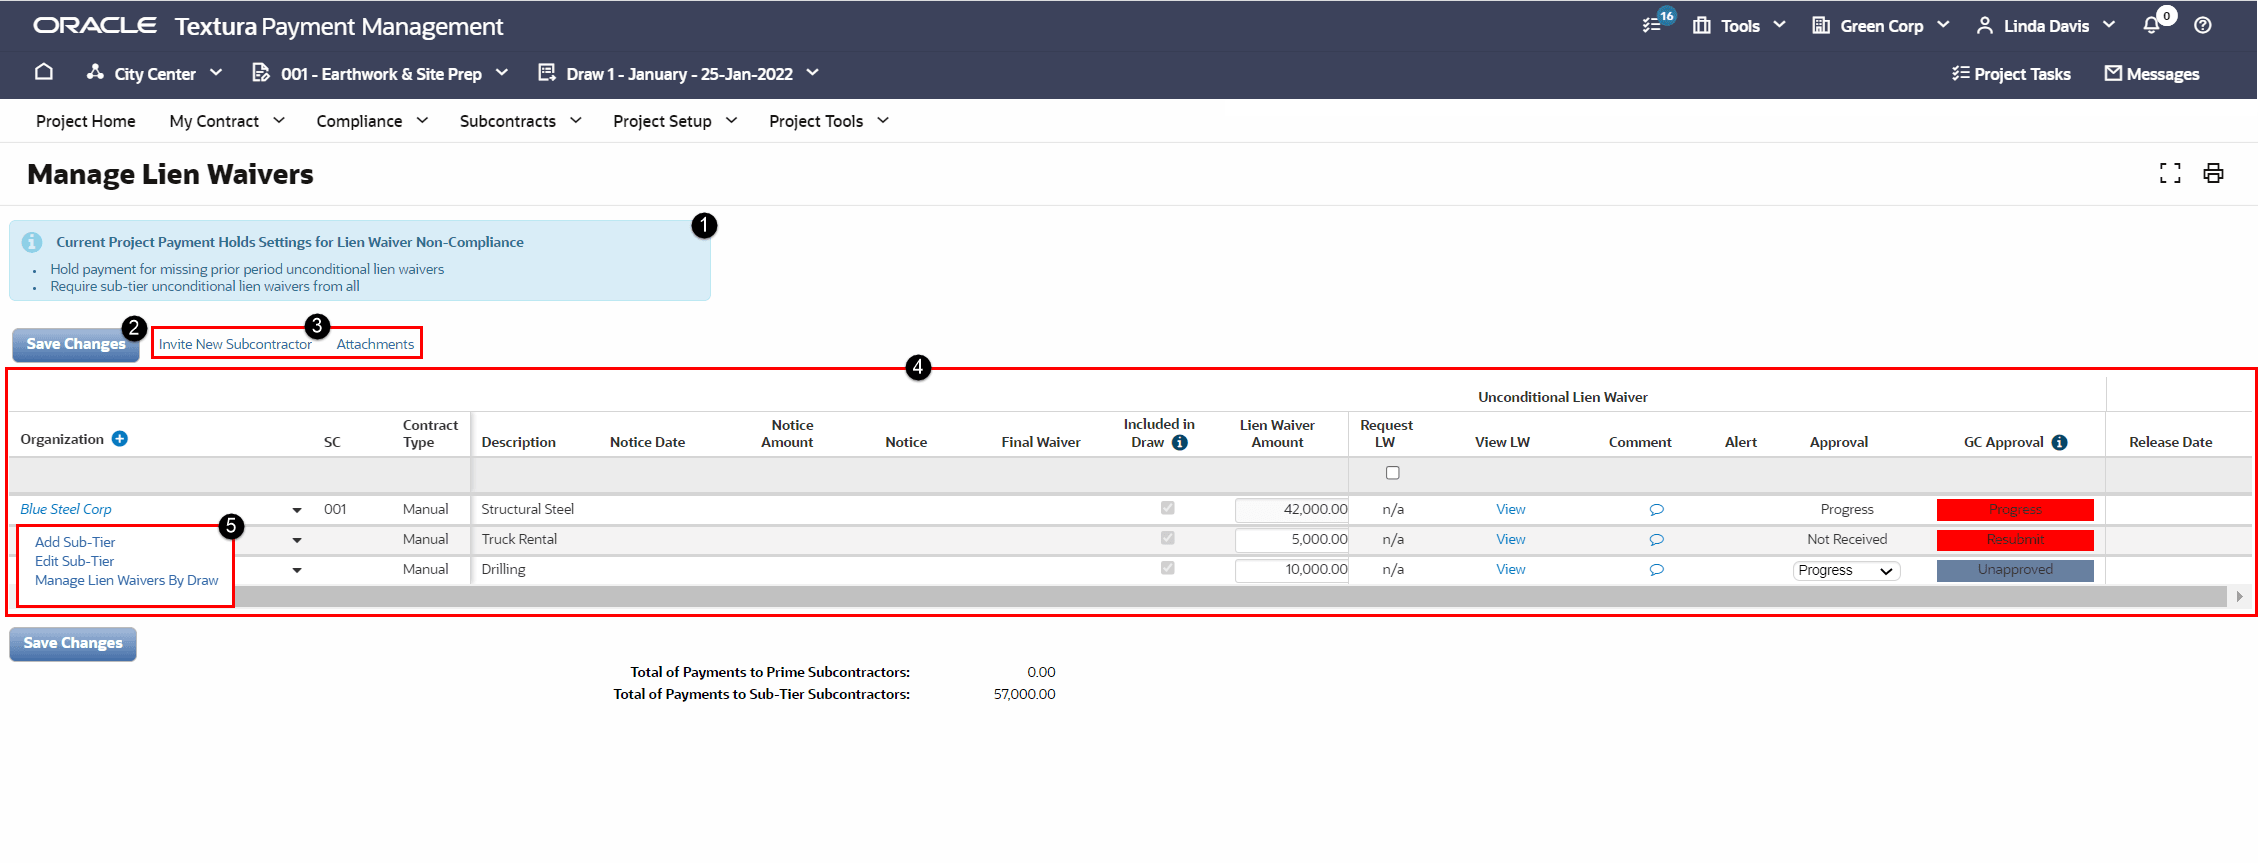Click the bottom Save Changes button
2258x863 pixels.
[73, 643]
